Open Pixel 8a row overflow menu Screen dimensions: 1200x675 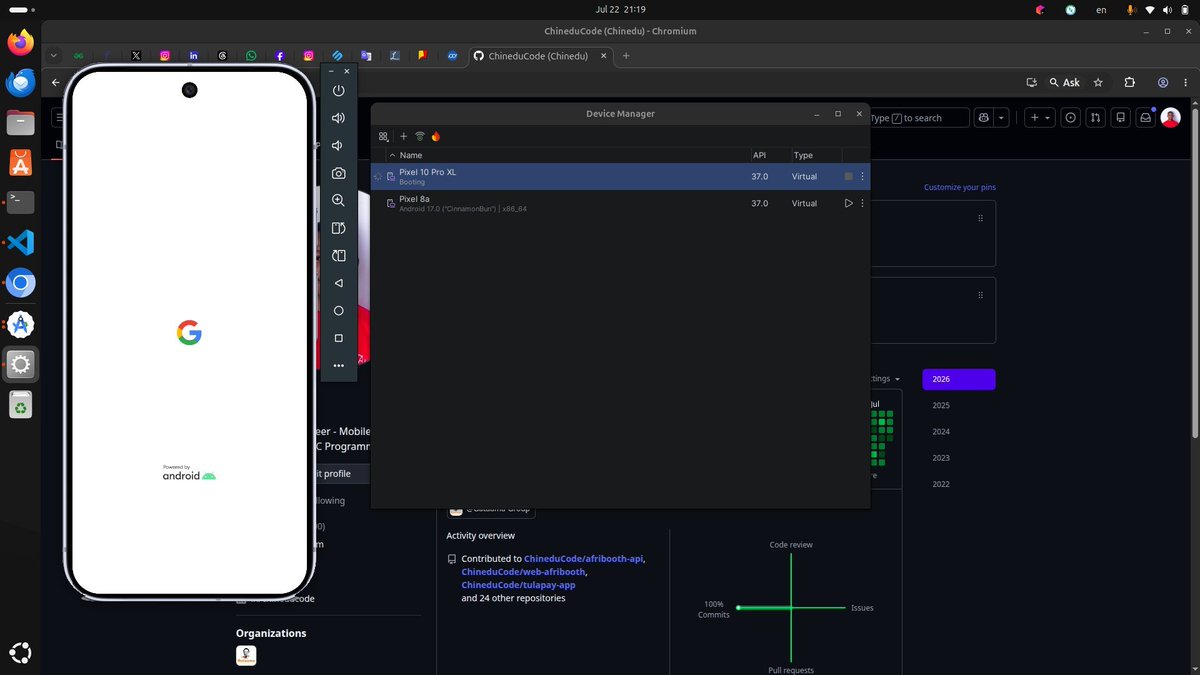(x=863, y=203)
